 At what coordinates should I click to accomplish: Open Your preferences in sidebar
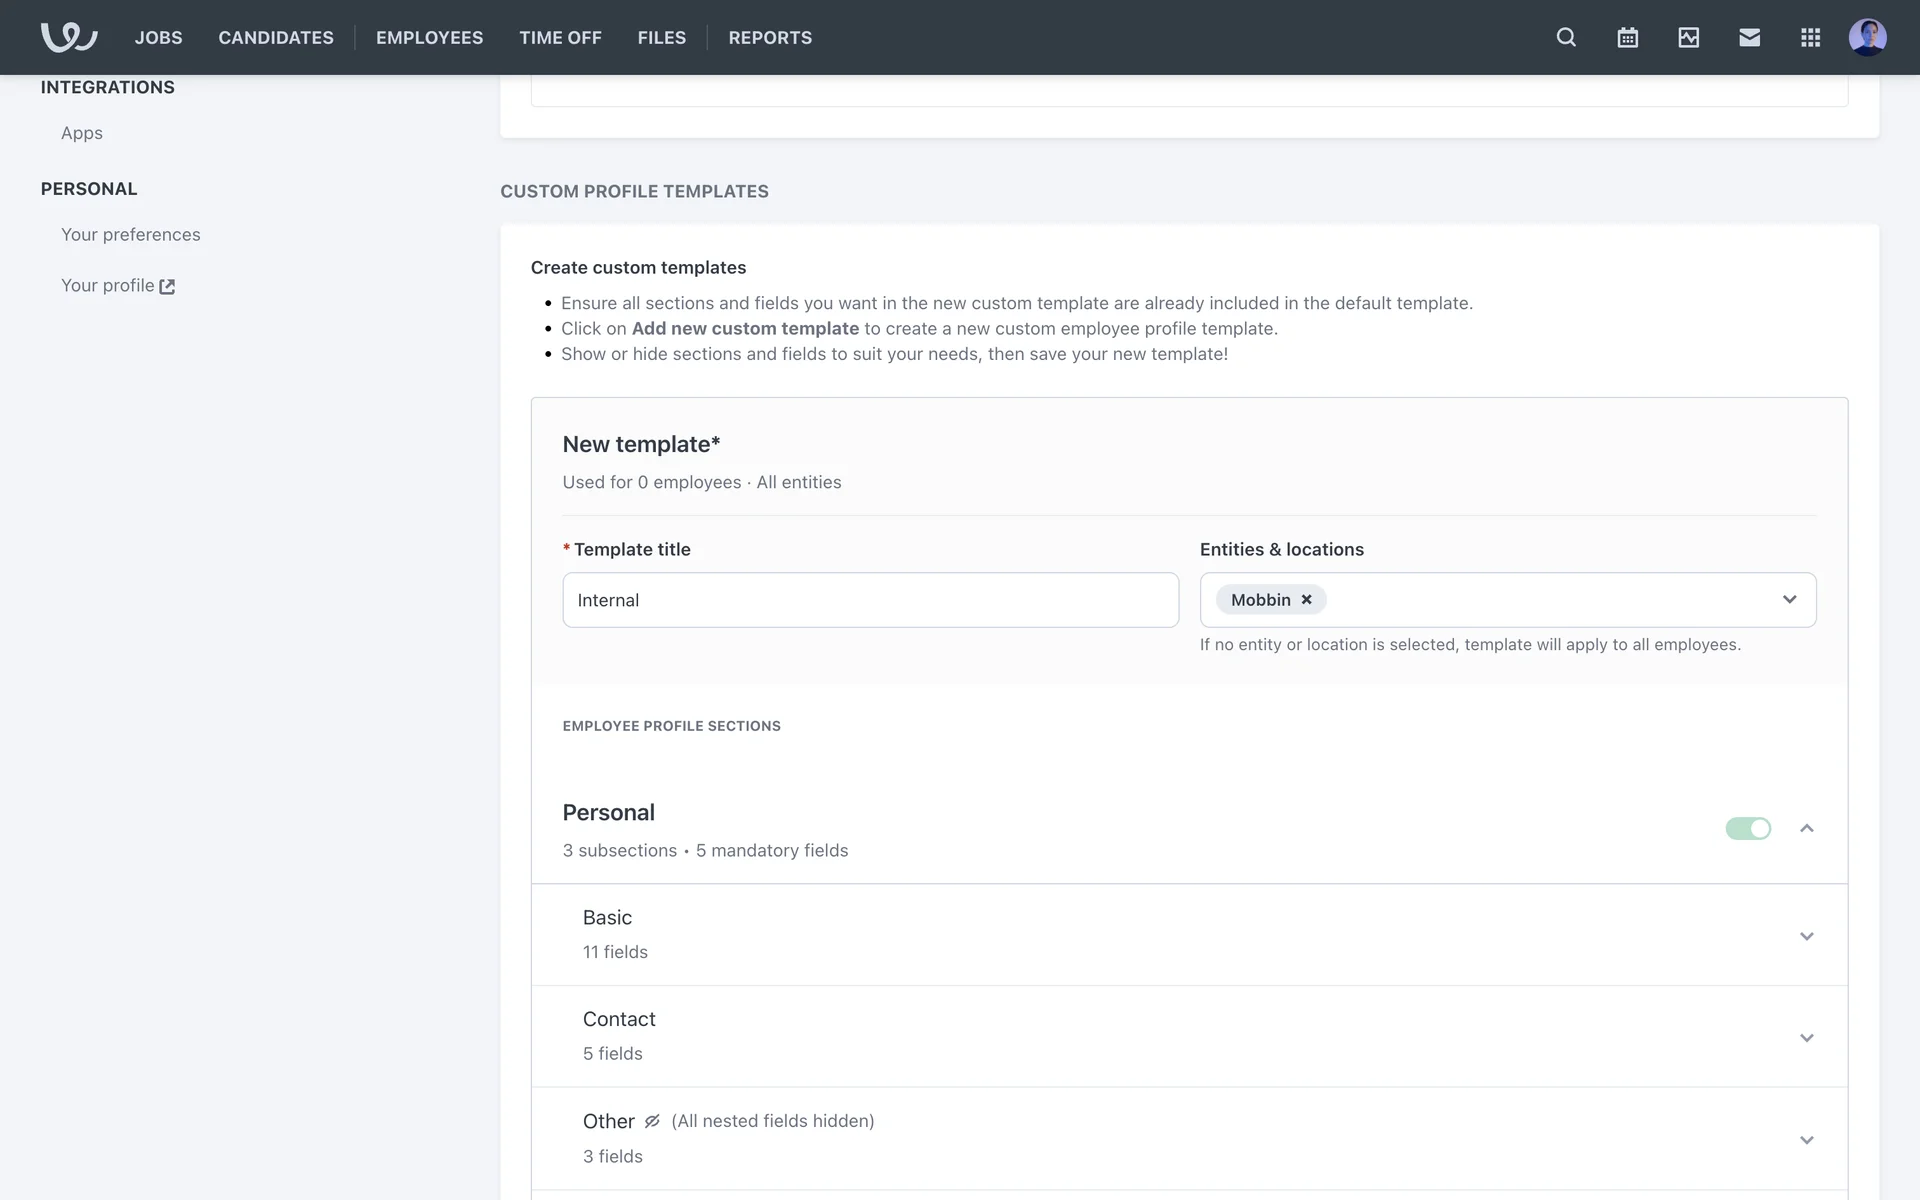coord(130,234)
